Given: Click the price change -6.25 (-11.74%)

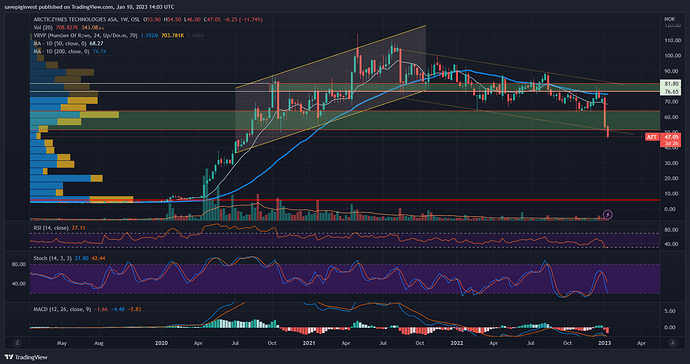Looking at the screenshot, I should pos(243,19).
